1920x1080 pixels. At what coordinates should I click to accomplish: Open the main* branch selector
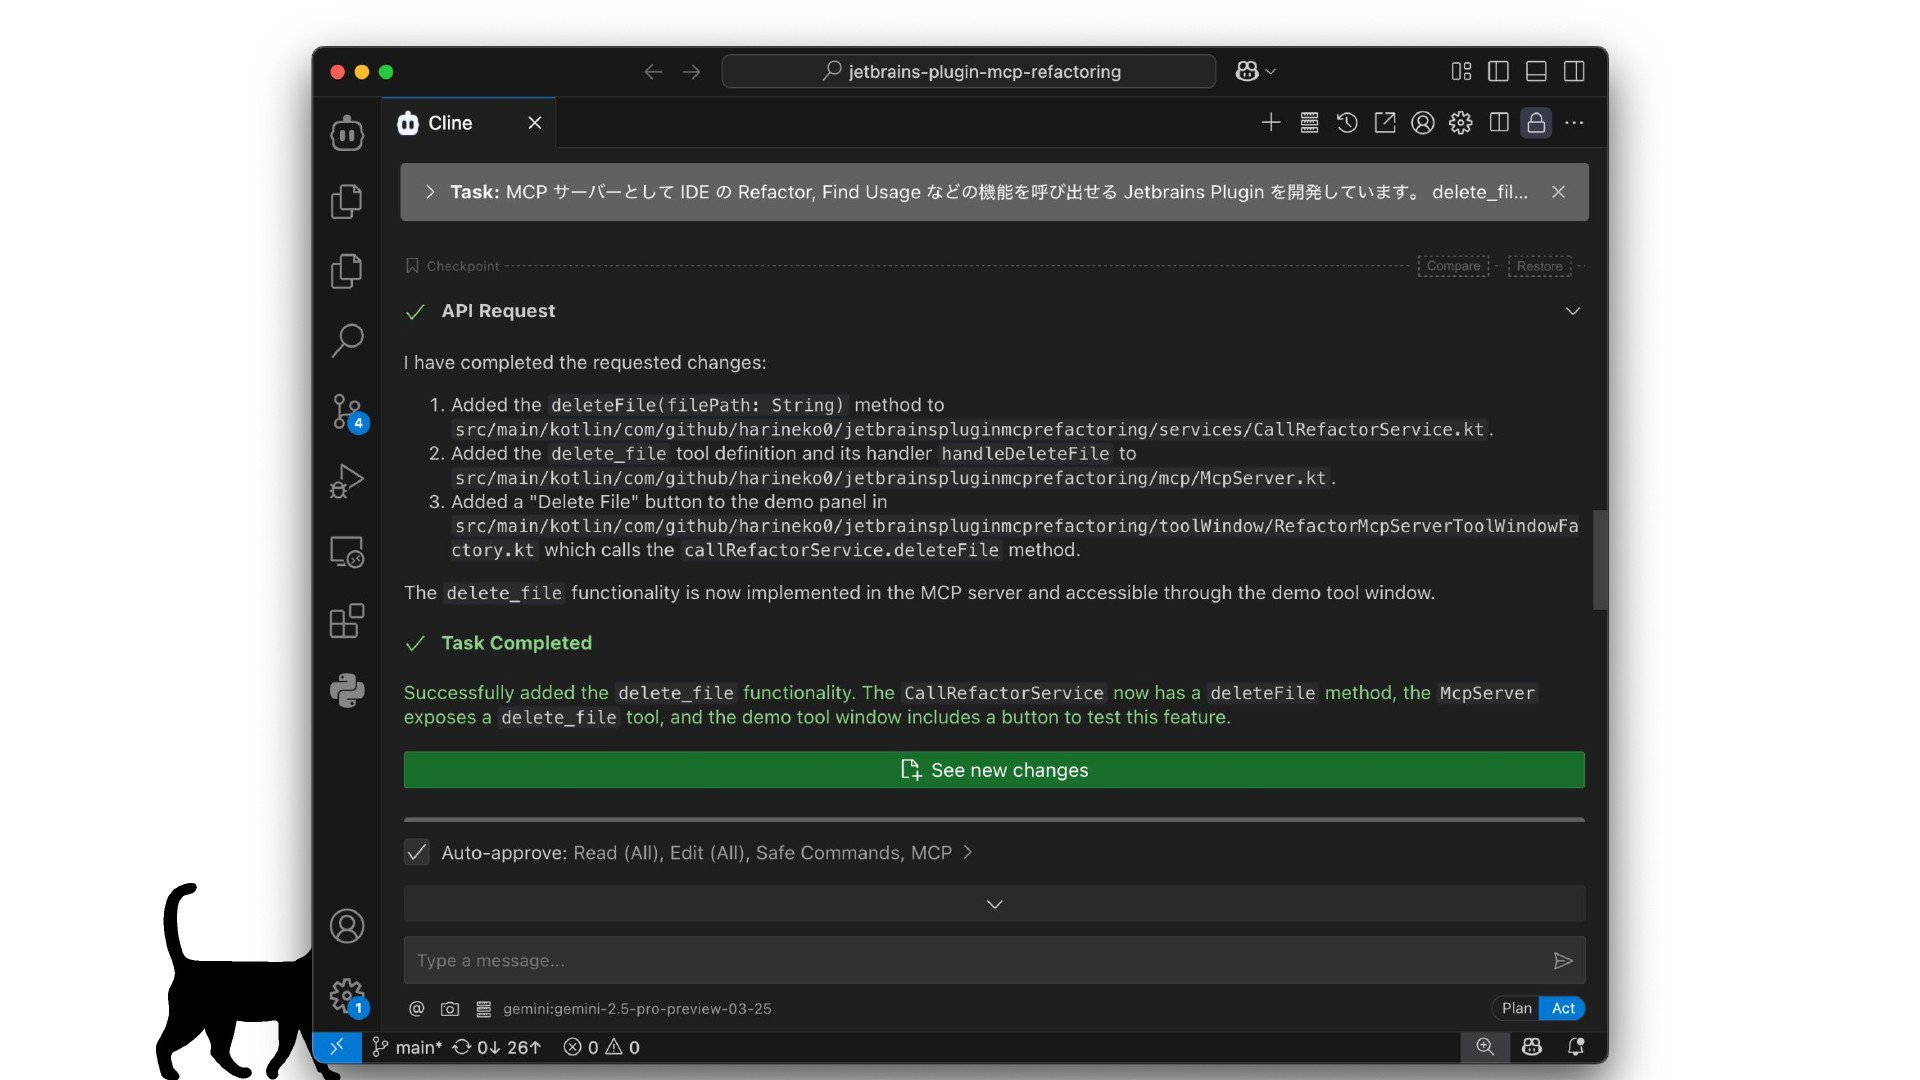tap(407, 1047)
